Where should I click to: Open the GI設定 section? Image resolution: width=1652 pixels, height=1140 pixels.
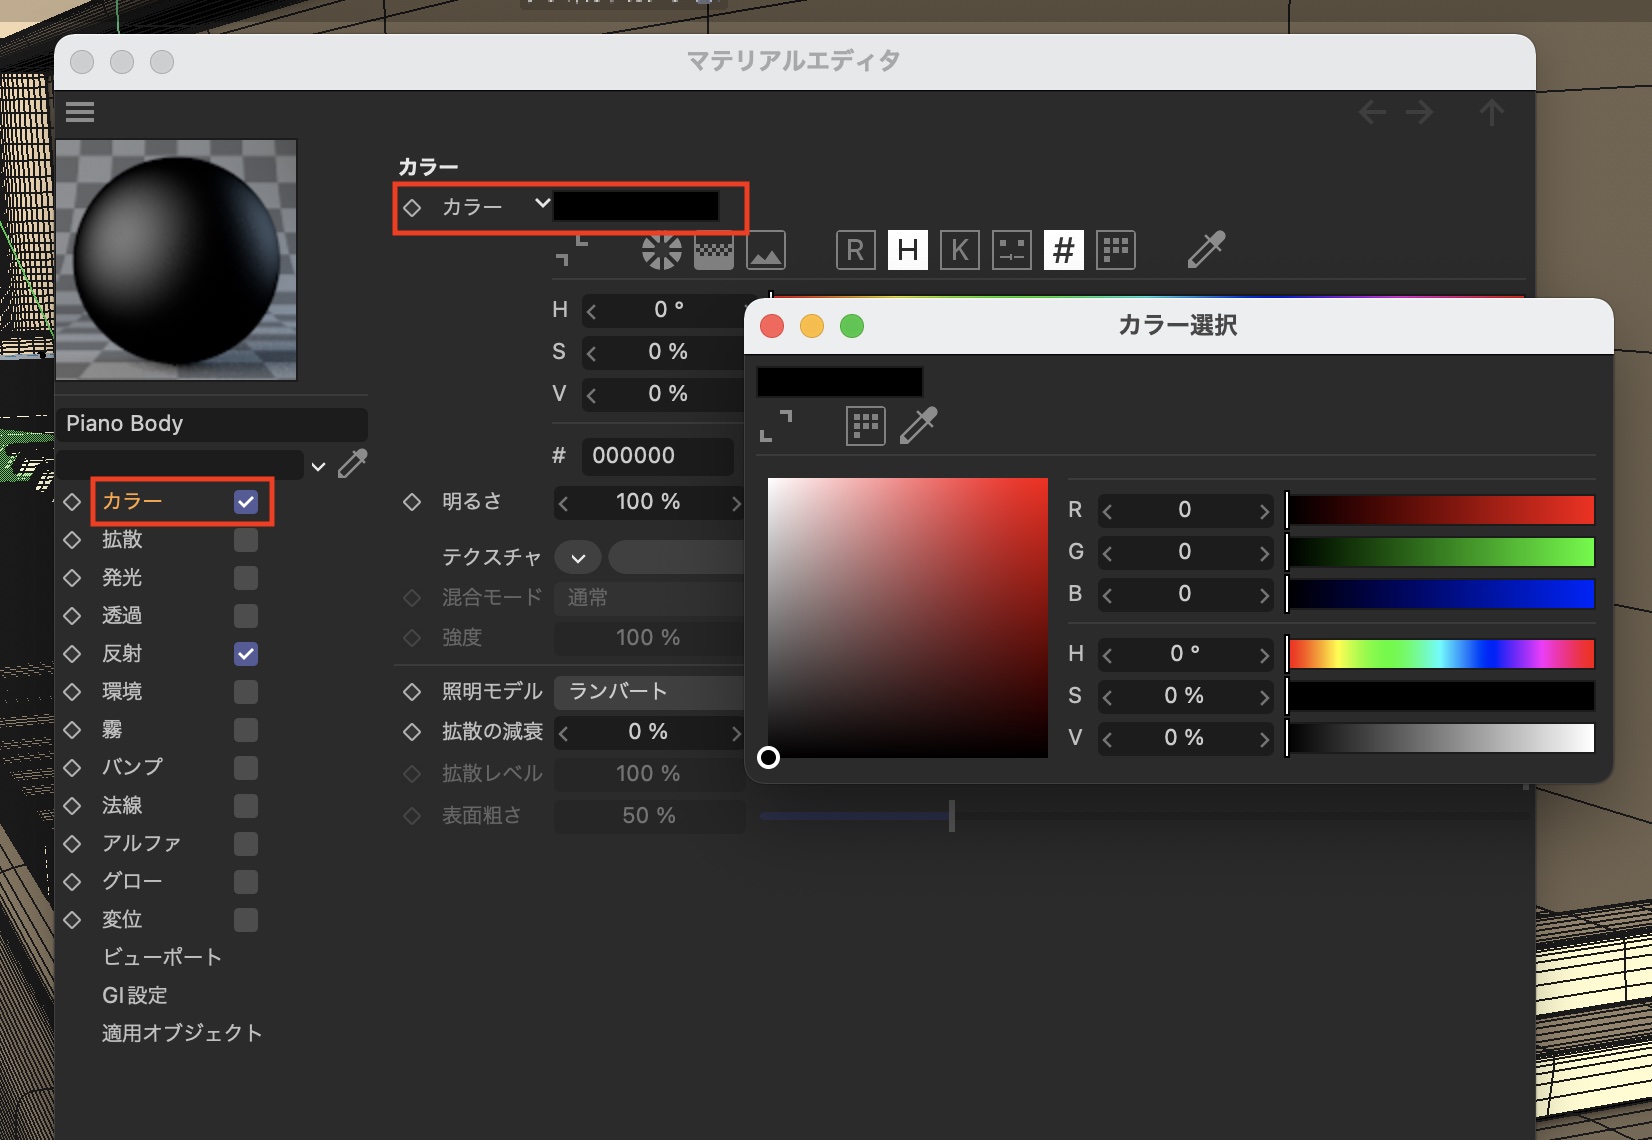(x=134, y=996)
